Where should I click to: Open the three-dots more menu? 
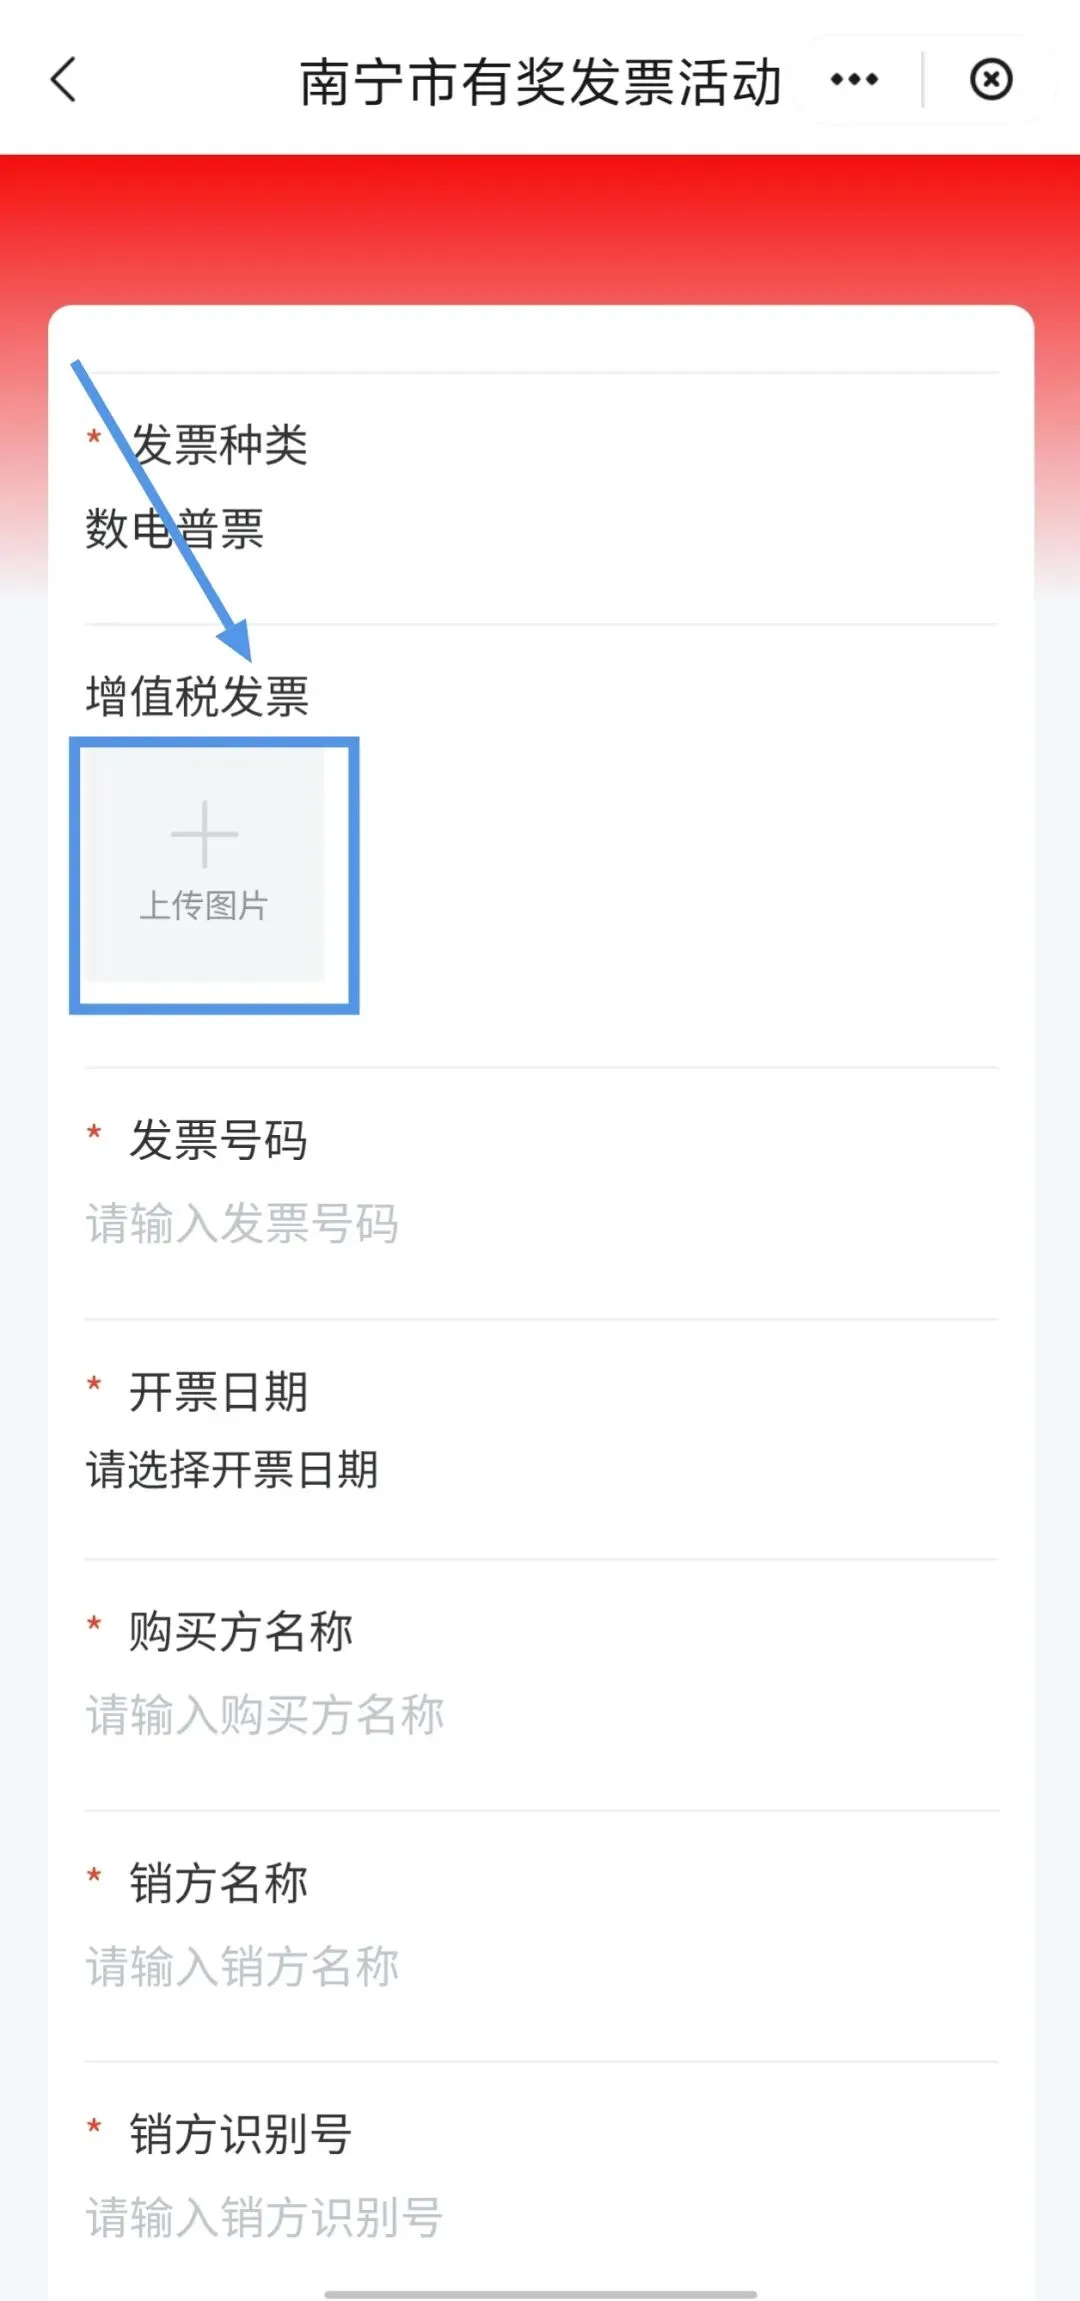tap(854, 79)
